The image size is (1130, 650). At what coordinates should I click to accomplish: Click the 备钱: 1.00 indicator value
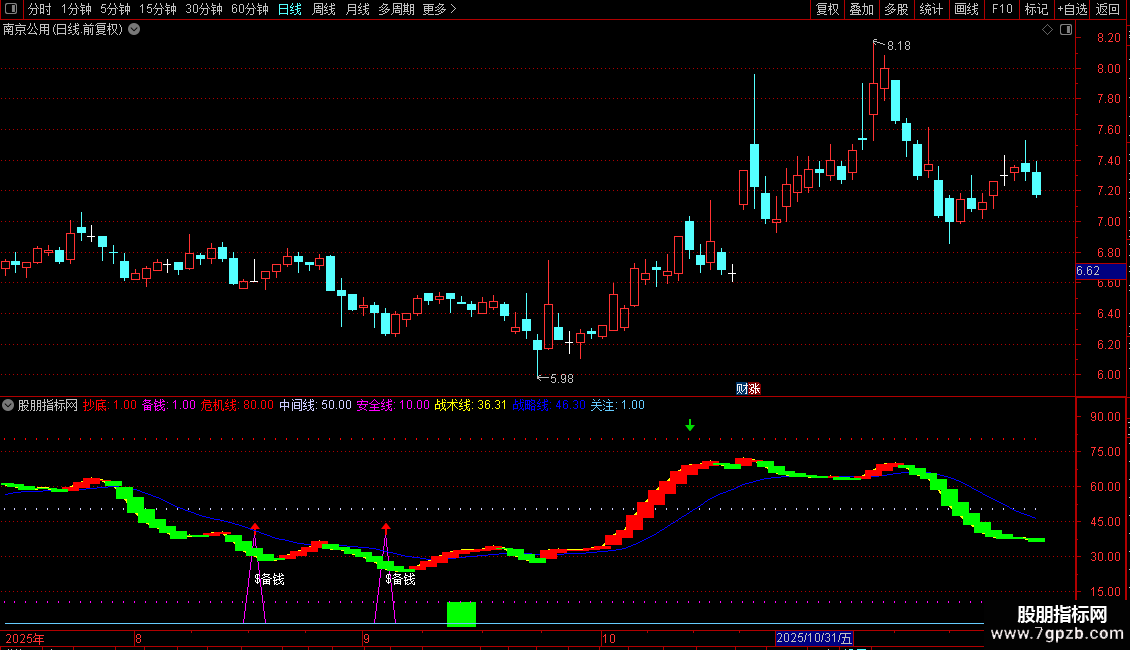point(169,405)
